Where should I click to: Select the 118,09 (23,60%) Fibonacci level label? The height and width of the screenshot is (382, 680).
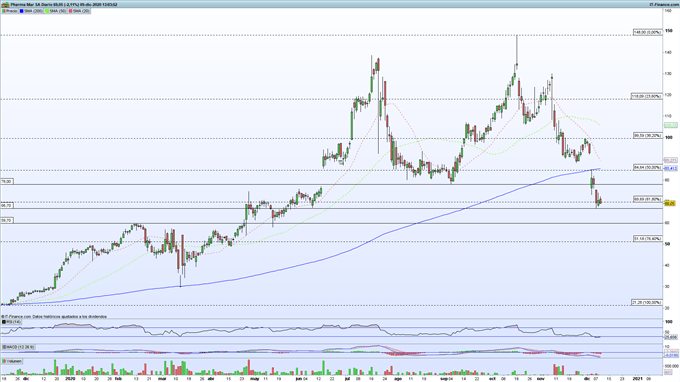[646, 97]
